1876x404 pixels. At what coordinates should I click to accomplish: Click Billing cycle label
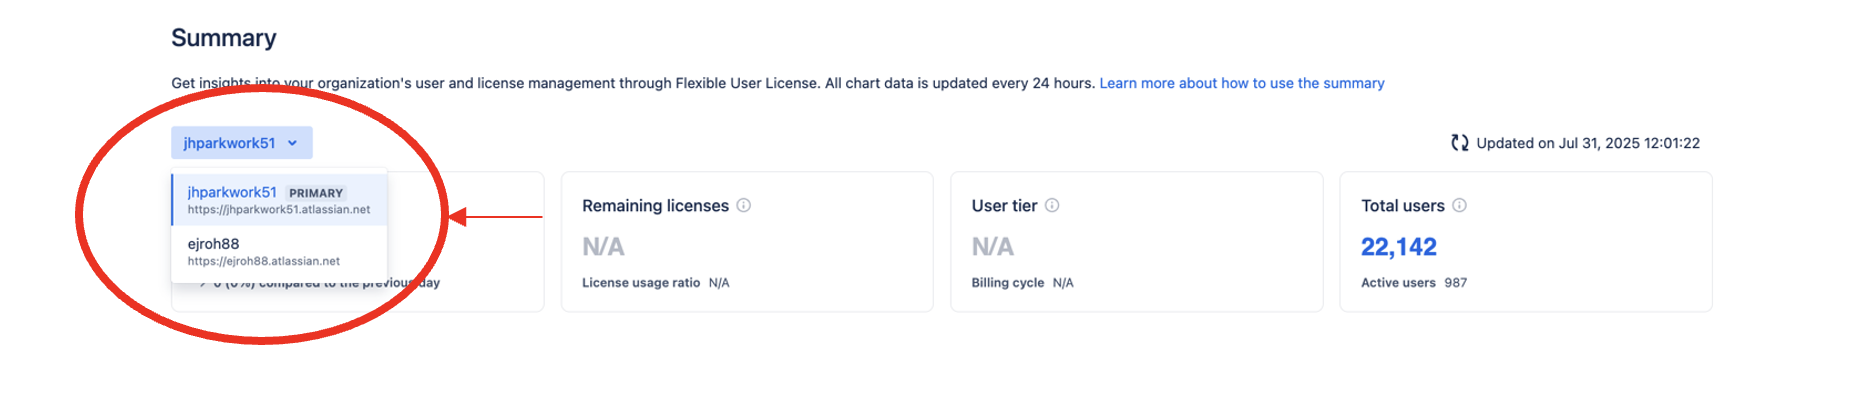pos(1007,283)
